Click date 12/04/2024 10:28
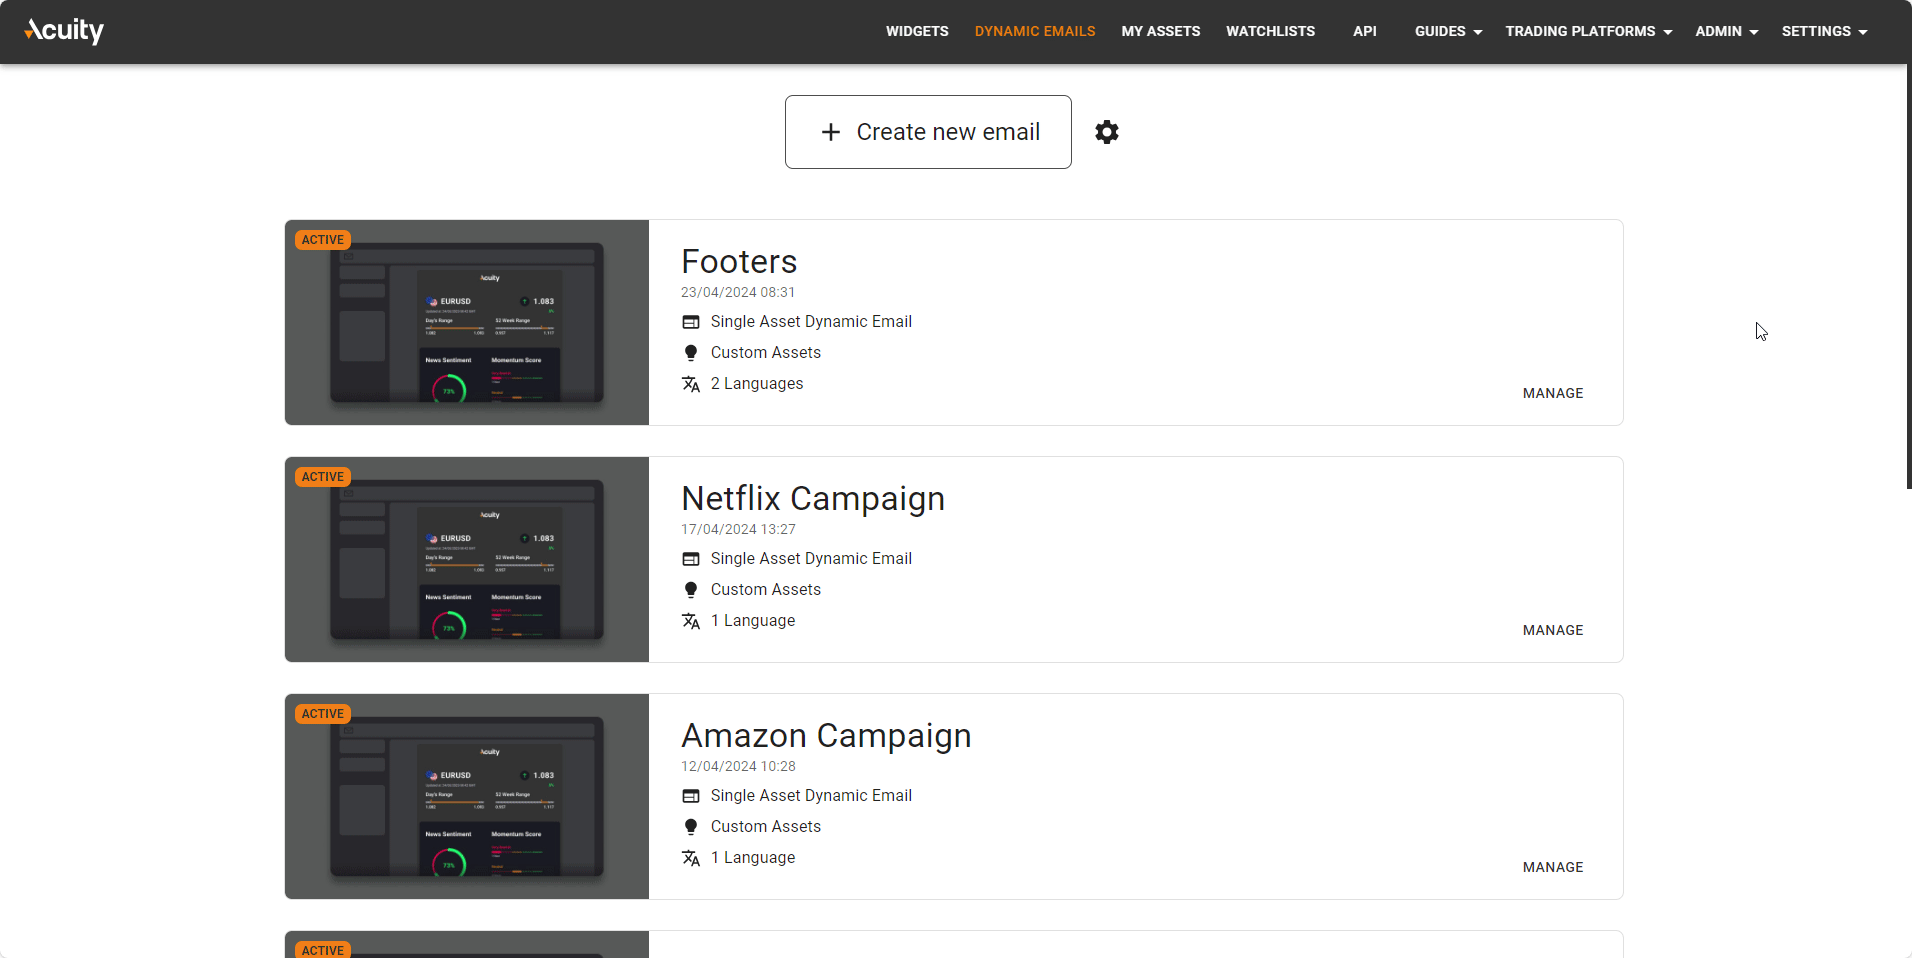This screenshot has height=958, width=1912. pyautogui.click(x=738, y=766)
